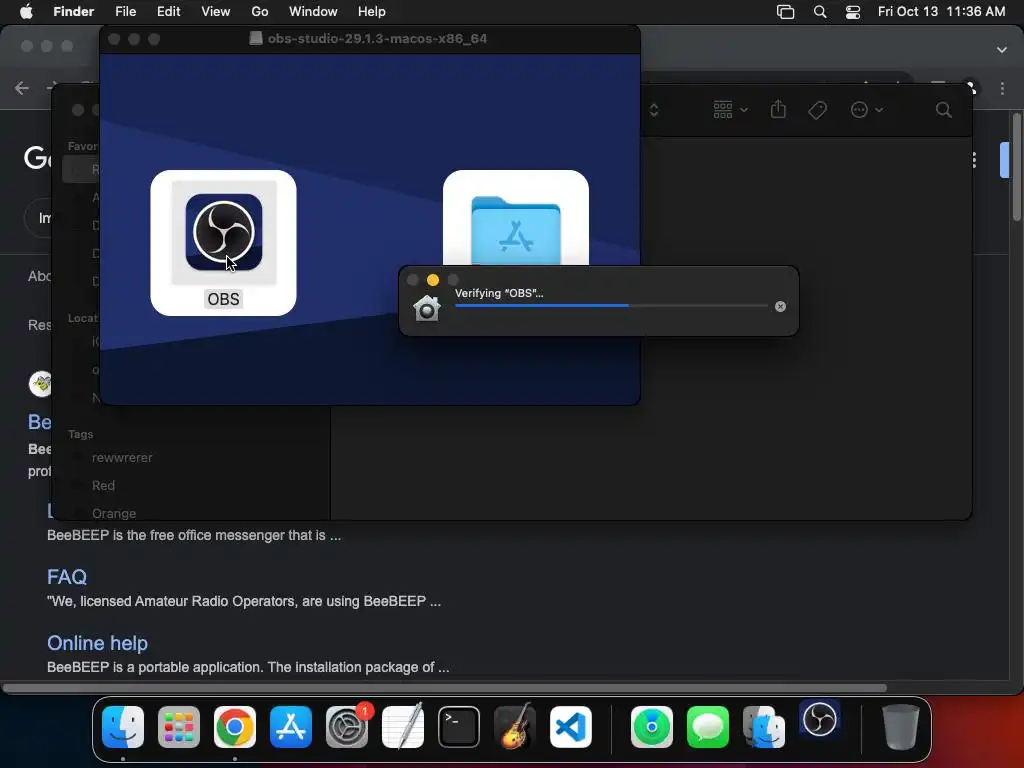Open the Finder menu
1024x768 pixels.
point(73,12)
